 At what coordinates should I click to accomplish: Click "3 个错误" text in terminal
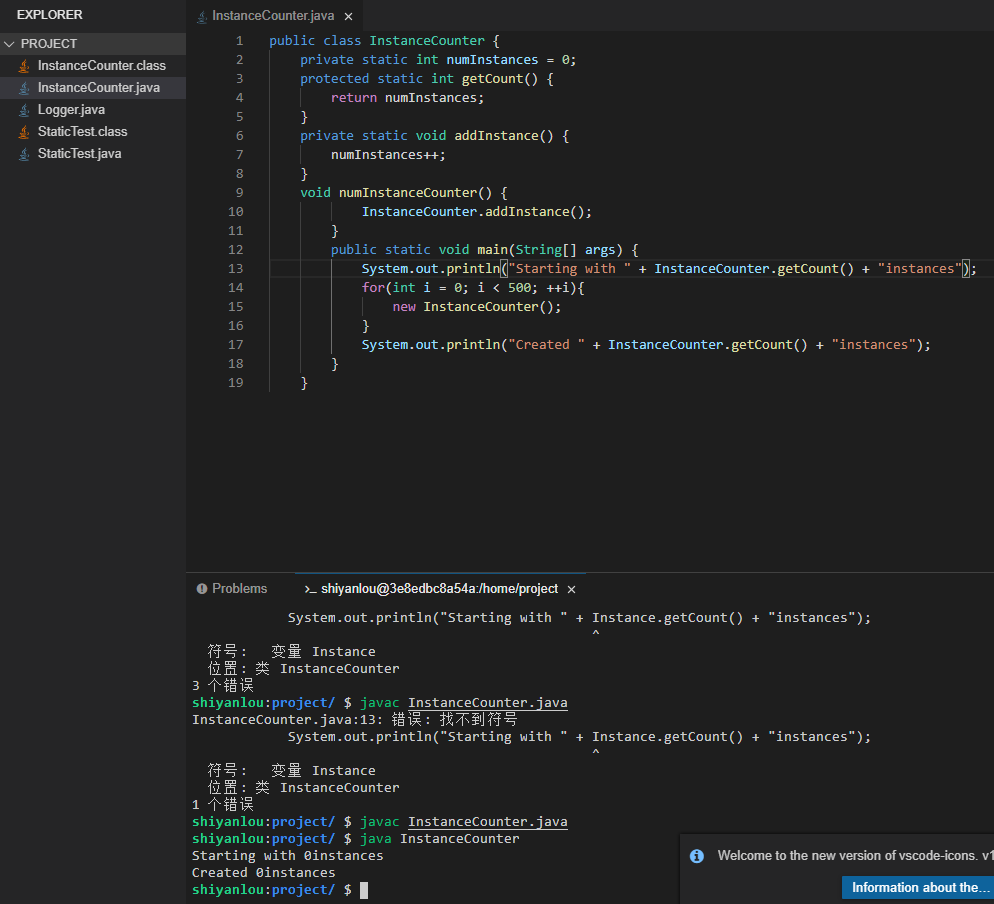click(223, 685)
